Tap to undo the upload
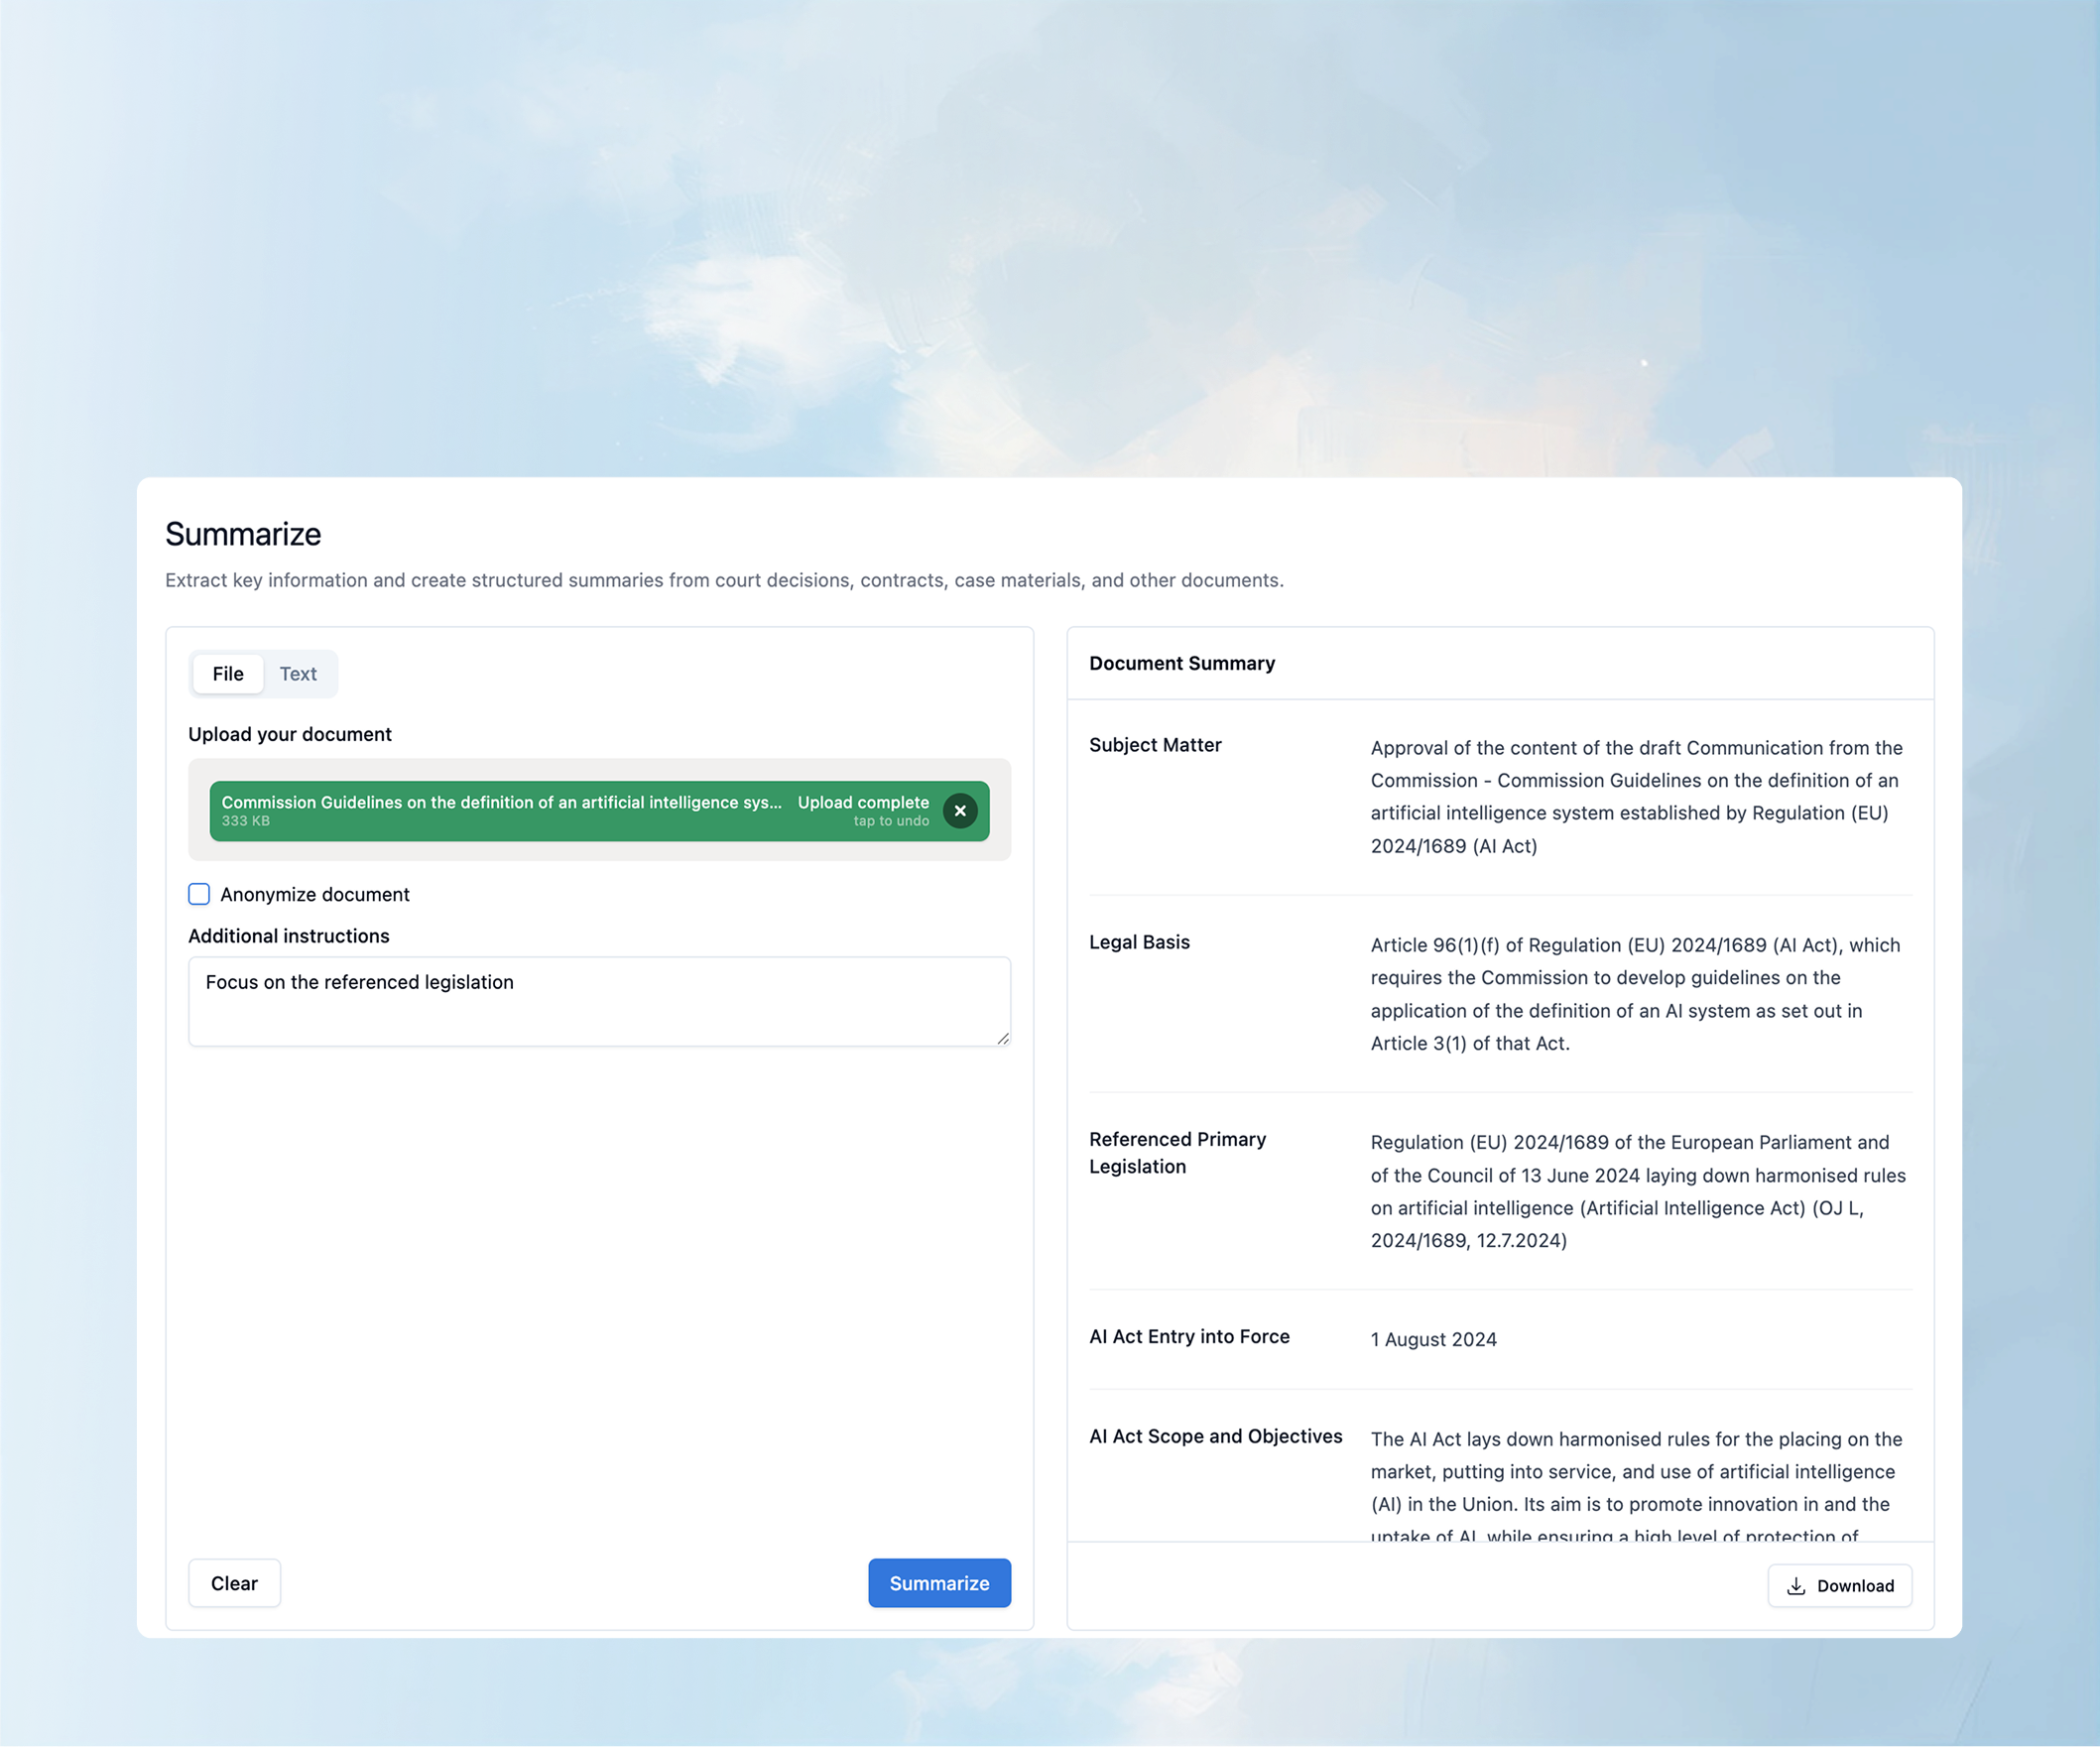Image resolution: width=2100 pixels, height=1747 pixels. tap(890, 822)
